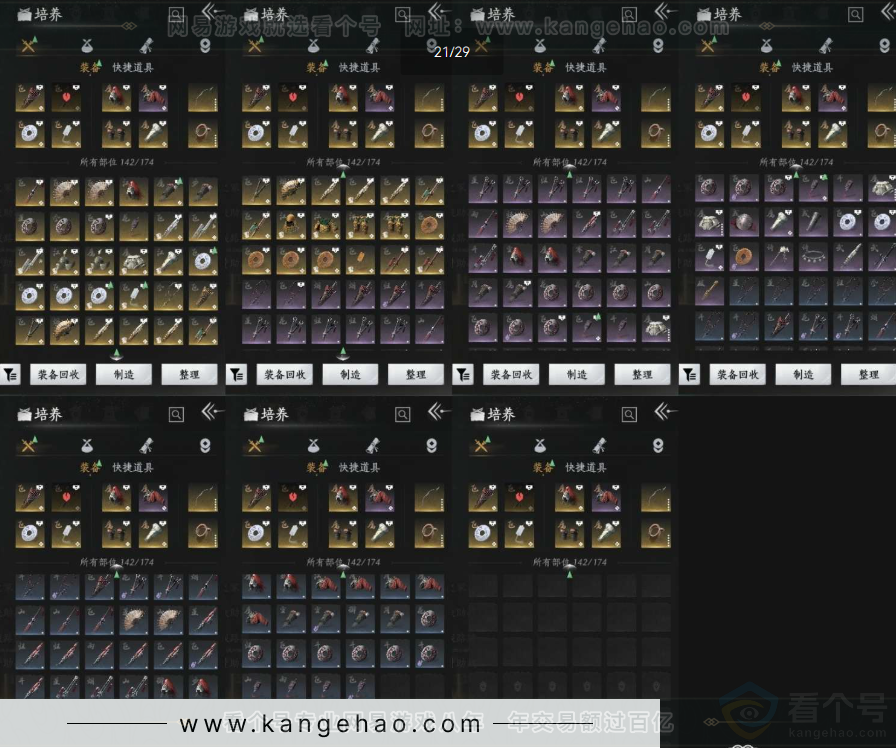896x748 pixels.
Task: Select equipped red heart item in top-left panel
Action: point(66,97)
